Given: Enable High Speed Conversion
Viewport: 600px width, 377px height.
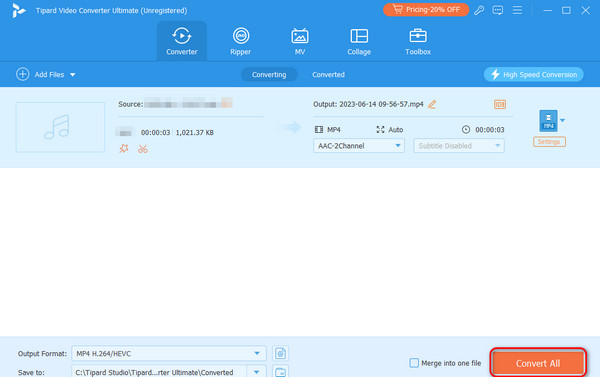Looking at the screenshot, I should click(533, 75).
